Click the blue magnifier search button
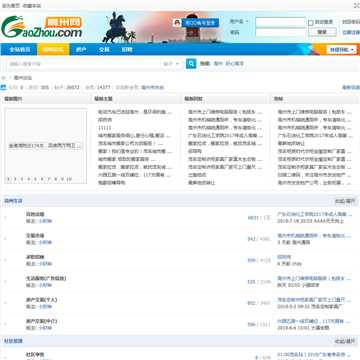The height and width of the screenshot is (360, 360). pyautogui.click(x=191, y=64)
